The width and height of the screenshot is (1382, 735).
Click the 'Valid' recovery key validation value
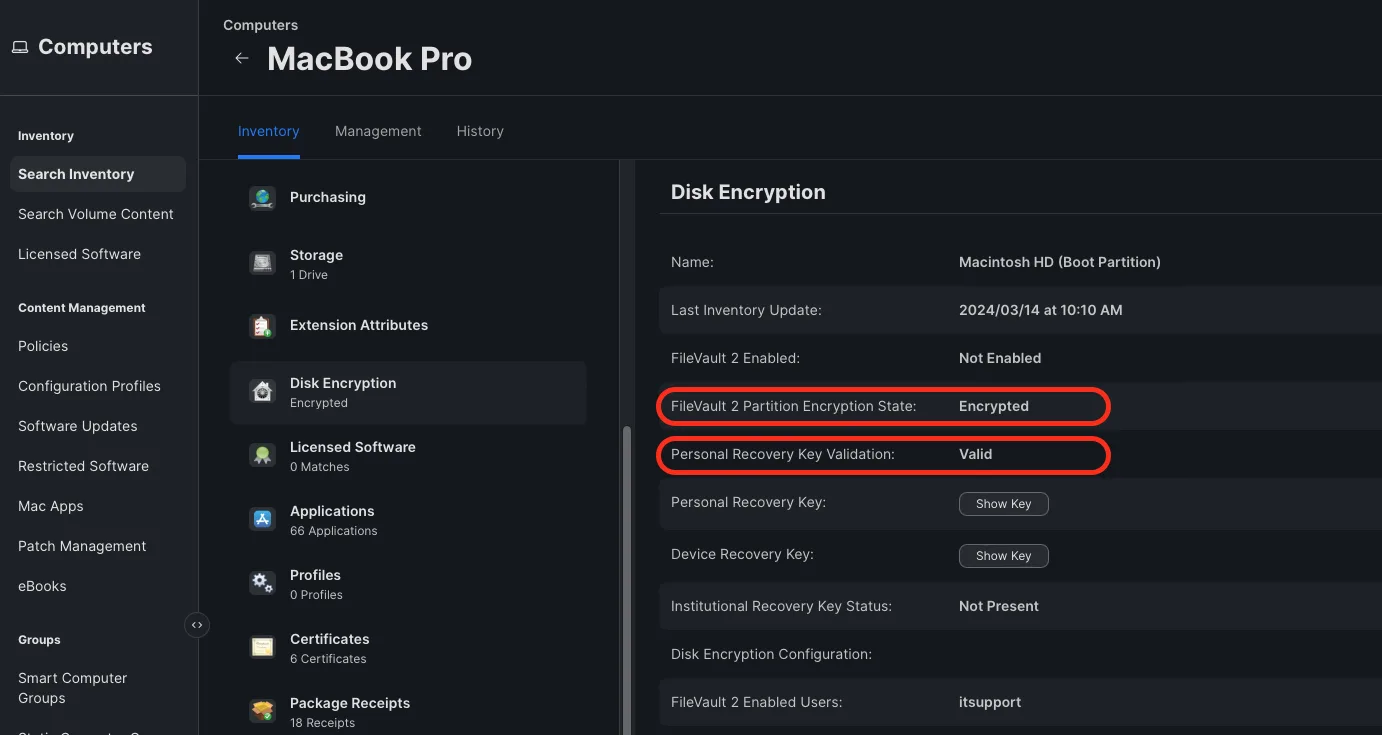[x=975, y=454]
